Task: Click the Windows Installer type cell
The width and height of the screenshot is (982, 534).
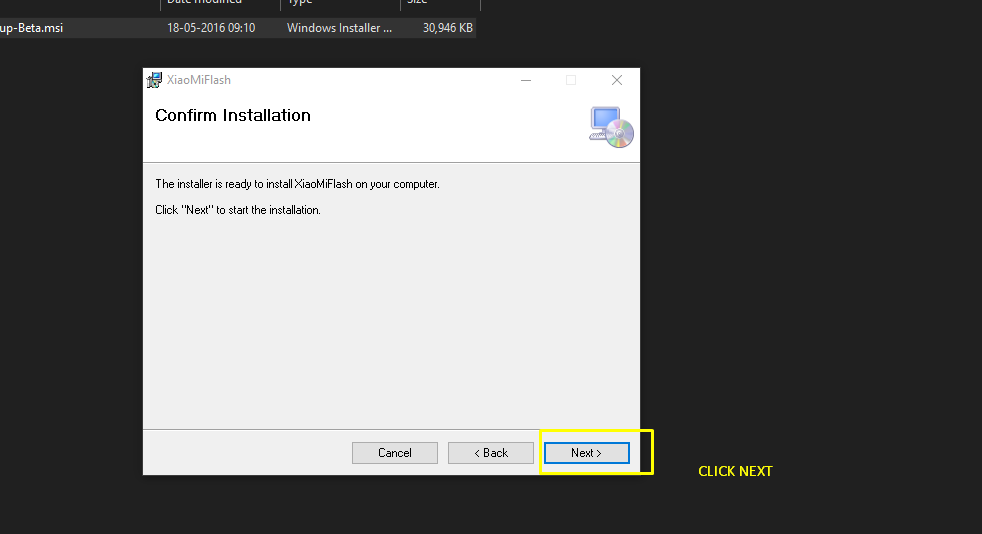Action: pyautogui.click(x=339, y=28)
